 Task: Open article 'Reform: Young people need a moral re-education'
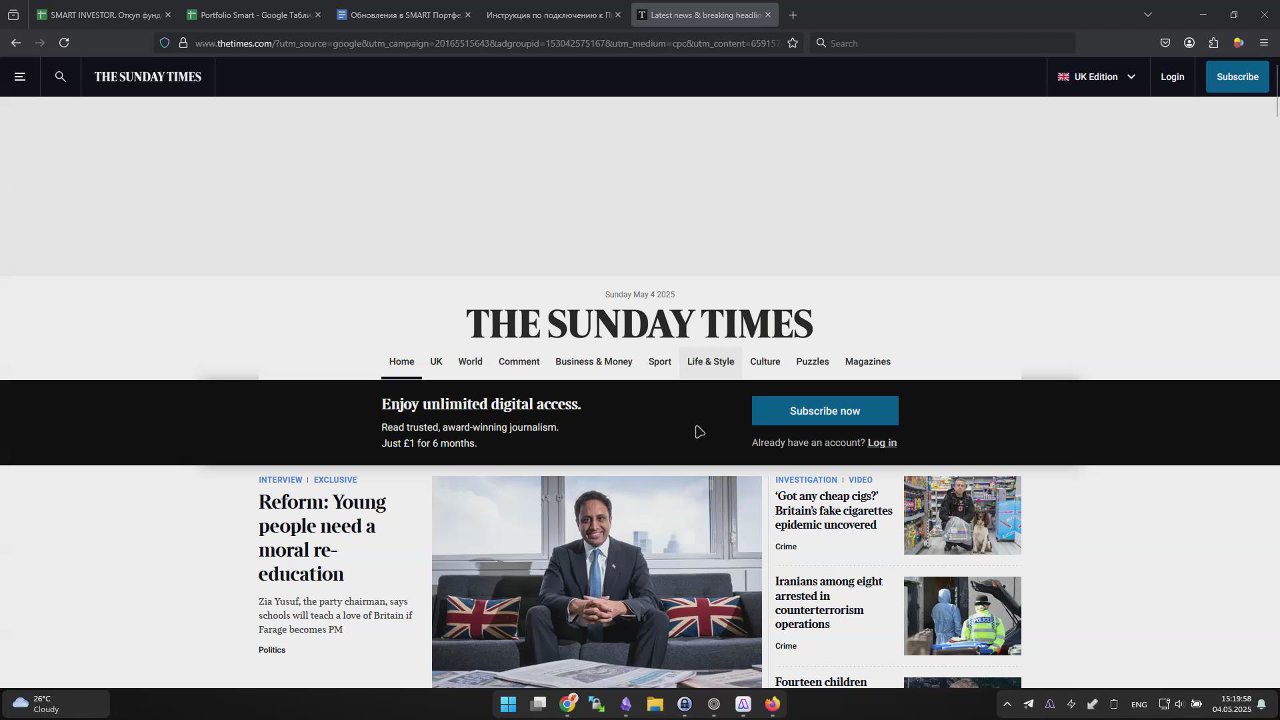point(322,538)
